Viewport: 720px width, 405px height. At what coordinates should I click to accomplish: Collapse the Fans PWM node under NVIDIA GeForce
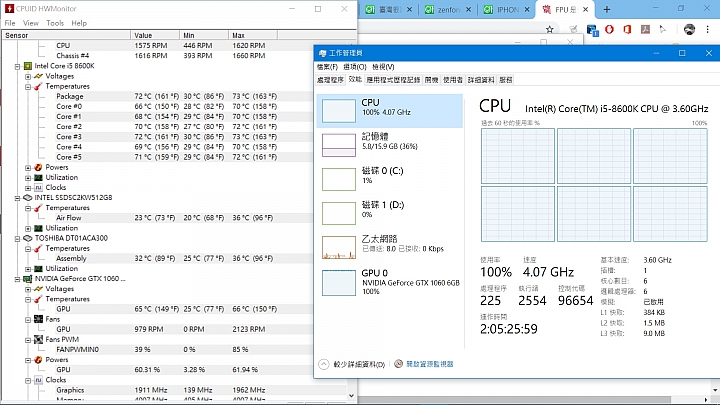point(28,339)
